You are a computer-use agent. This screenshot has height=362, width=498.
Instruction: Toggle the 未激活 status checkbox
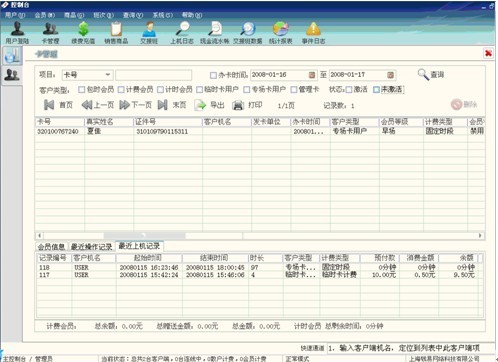[x=376, y=89]
